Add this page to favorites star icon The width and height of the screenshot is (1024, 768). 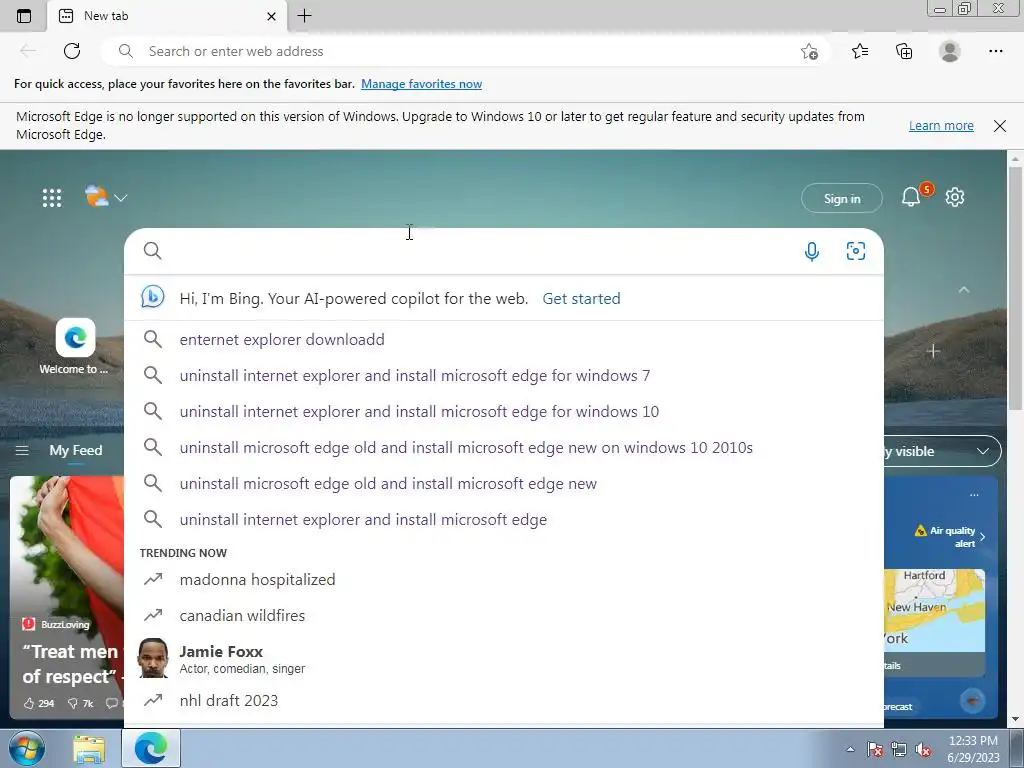pyautogui.click(x=809, y=52)
